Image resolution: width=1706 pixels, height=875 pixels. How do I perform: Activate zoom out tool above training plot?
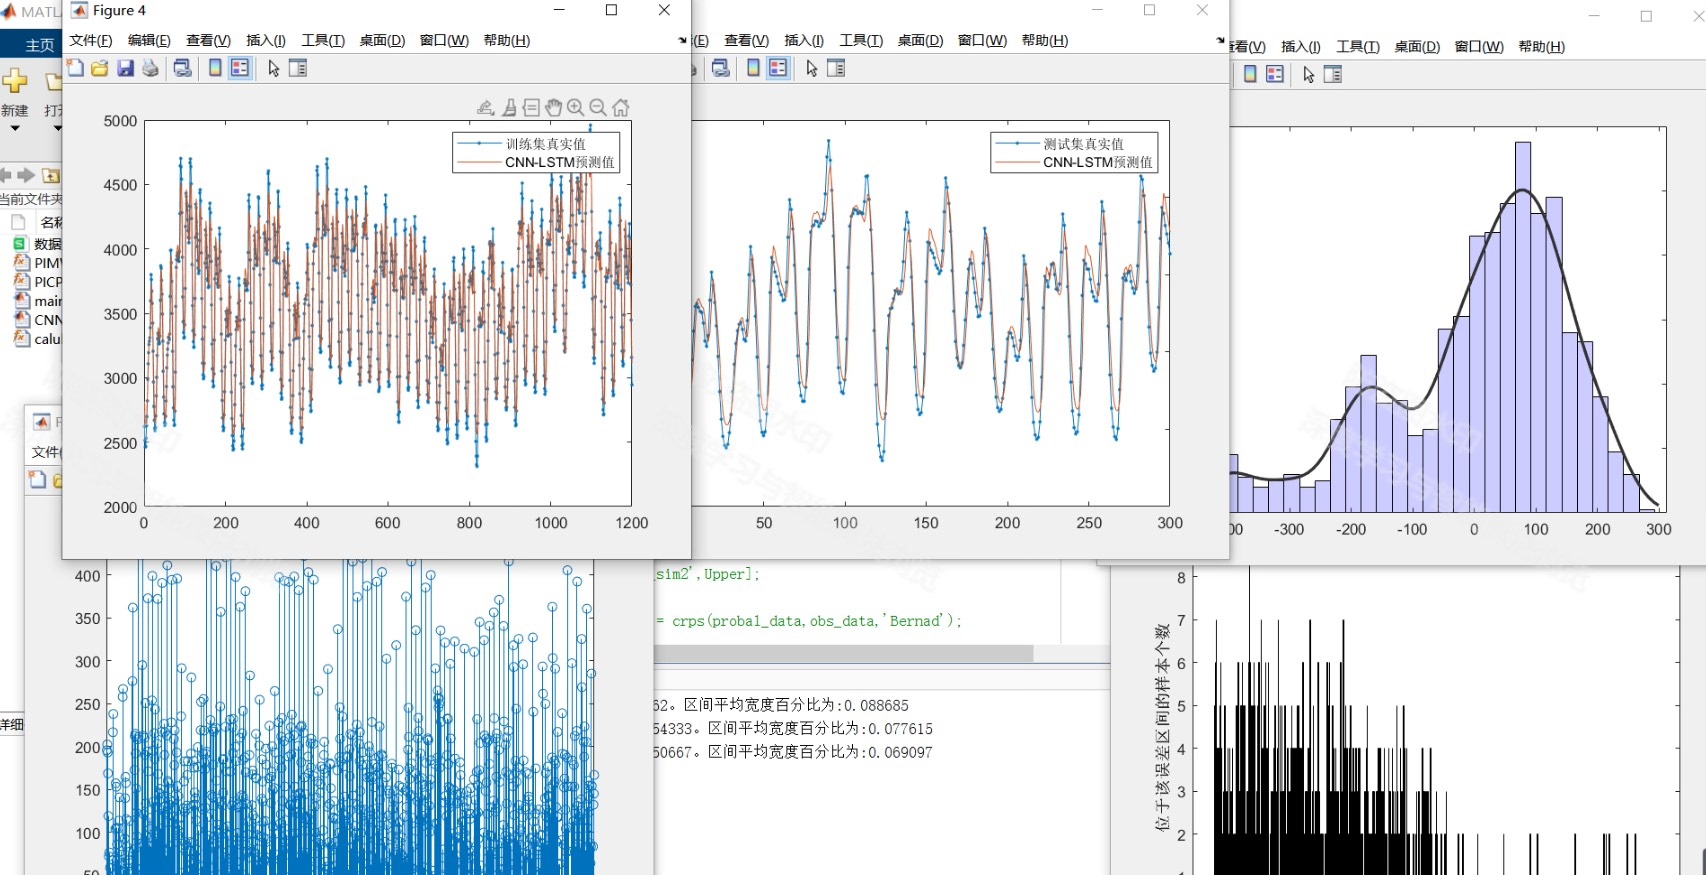[x=598, y=108]
